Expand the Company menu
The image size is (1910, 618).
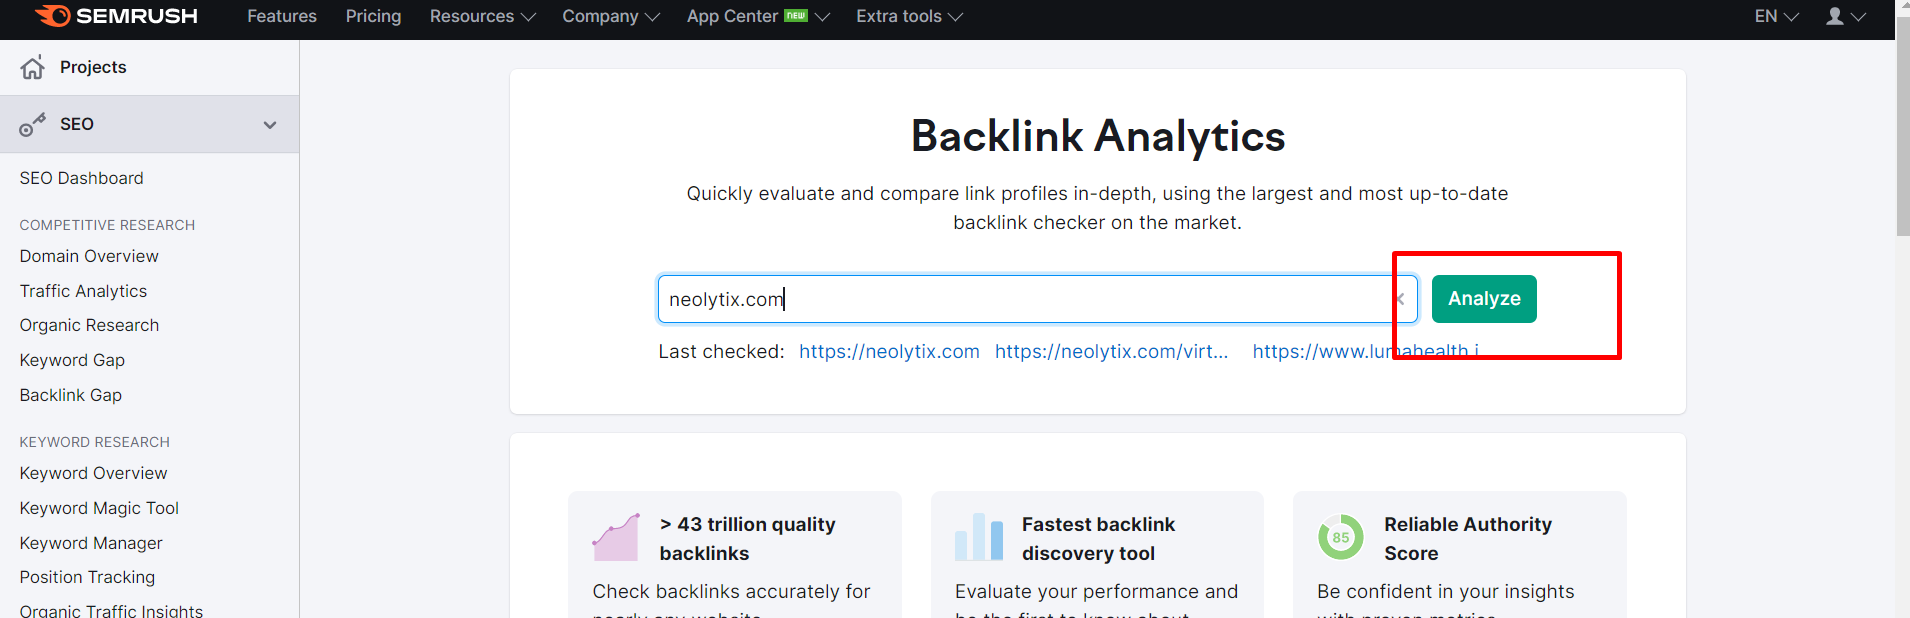(611, 16)
